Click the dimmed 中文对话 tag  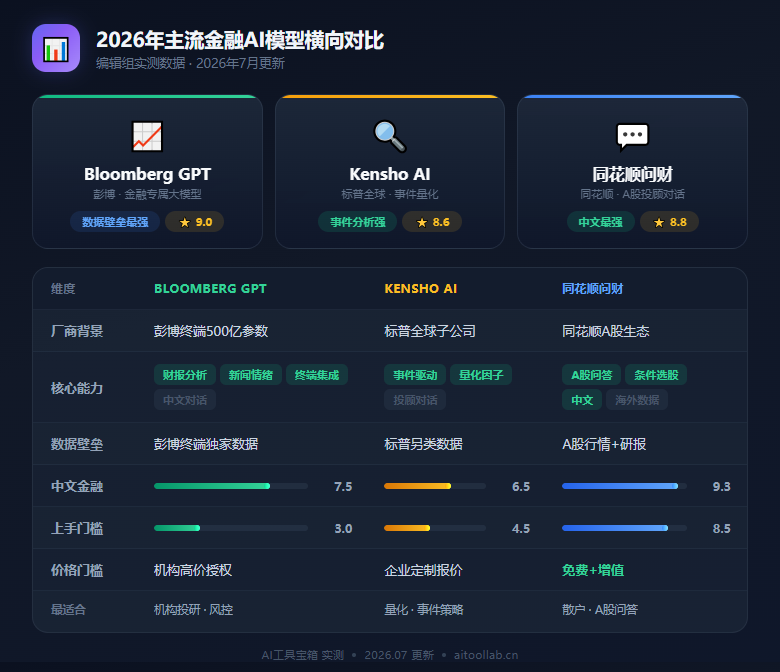pos(185,400)
